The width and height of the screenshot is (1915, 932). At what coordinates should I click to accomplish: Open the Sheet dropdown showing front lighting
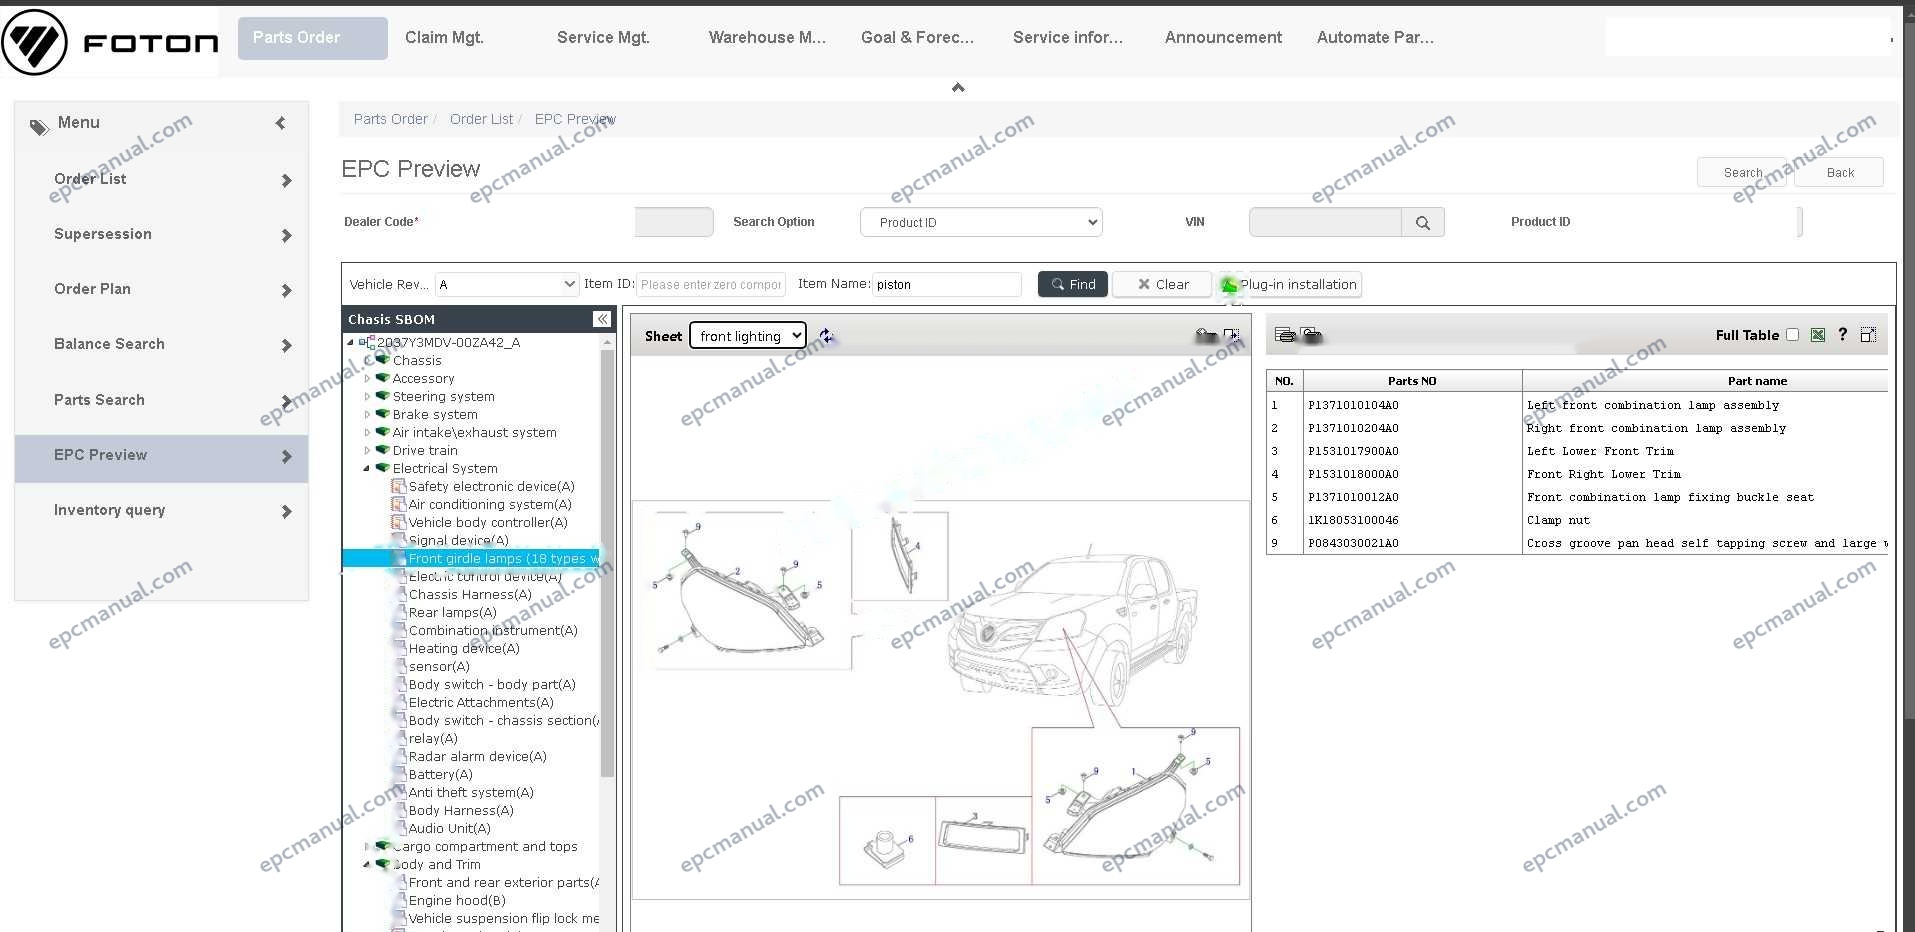[748, 336]
